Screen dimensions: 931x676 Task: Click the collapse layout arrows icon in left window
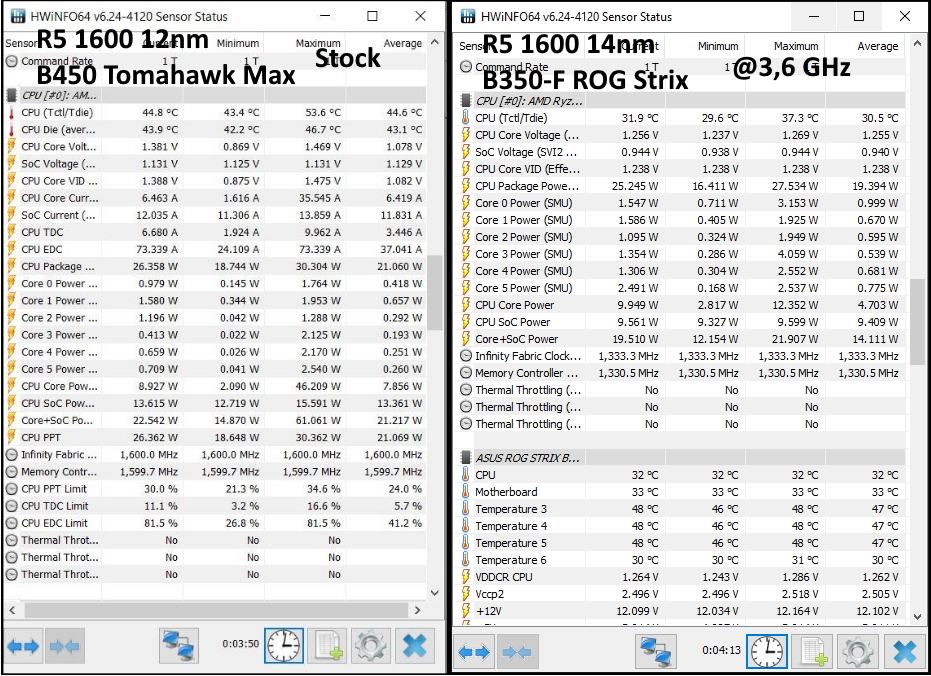[x=65, y=646]
